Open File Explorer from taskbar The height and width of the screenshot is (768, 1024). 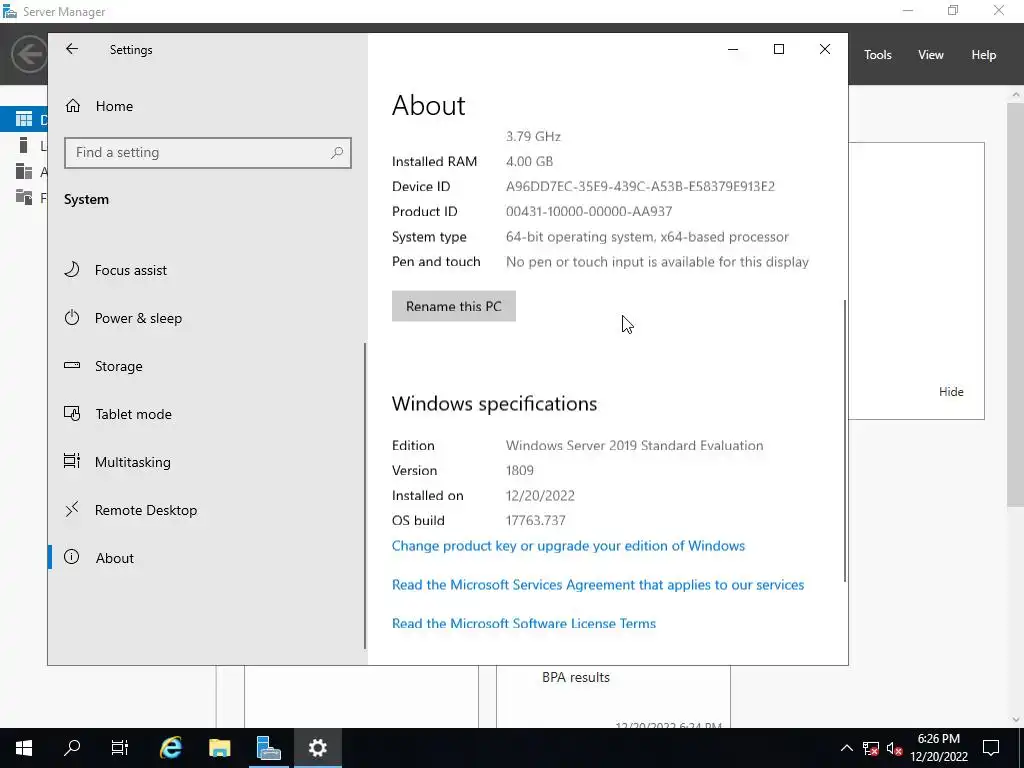click(x=219, y=748)
